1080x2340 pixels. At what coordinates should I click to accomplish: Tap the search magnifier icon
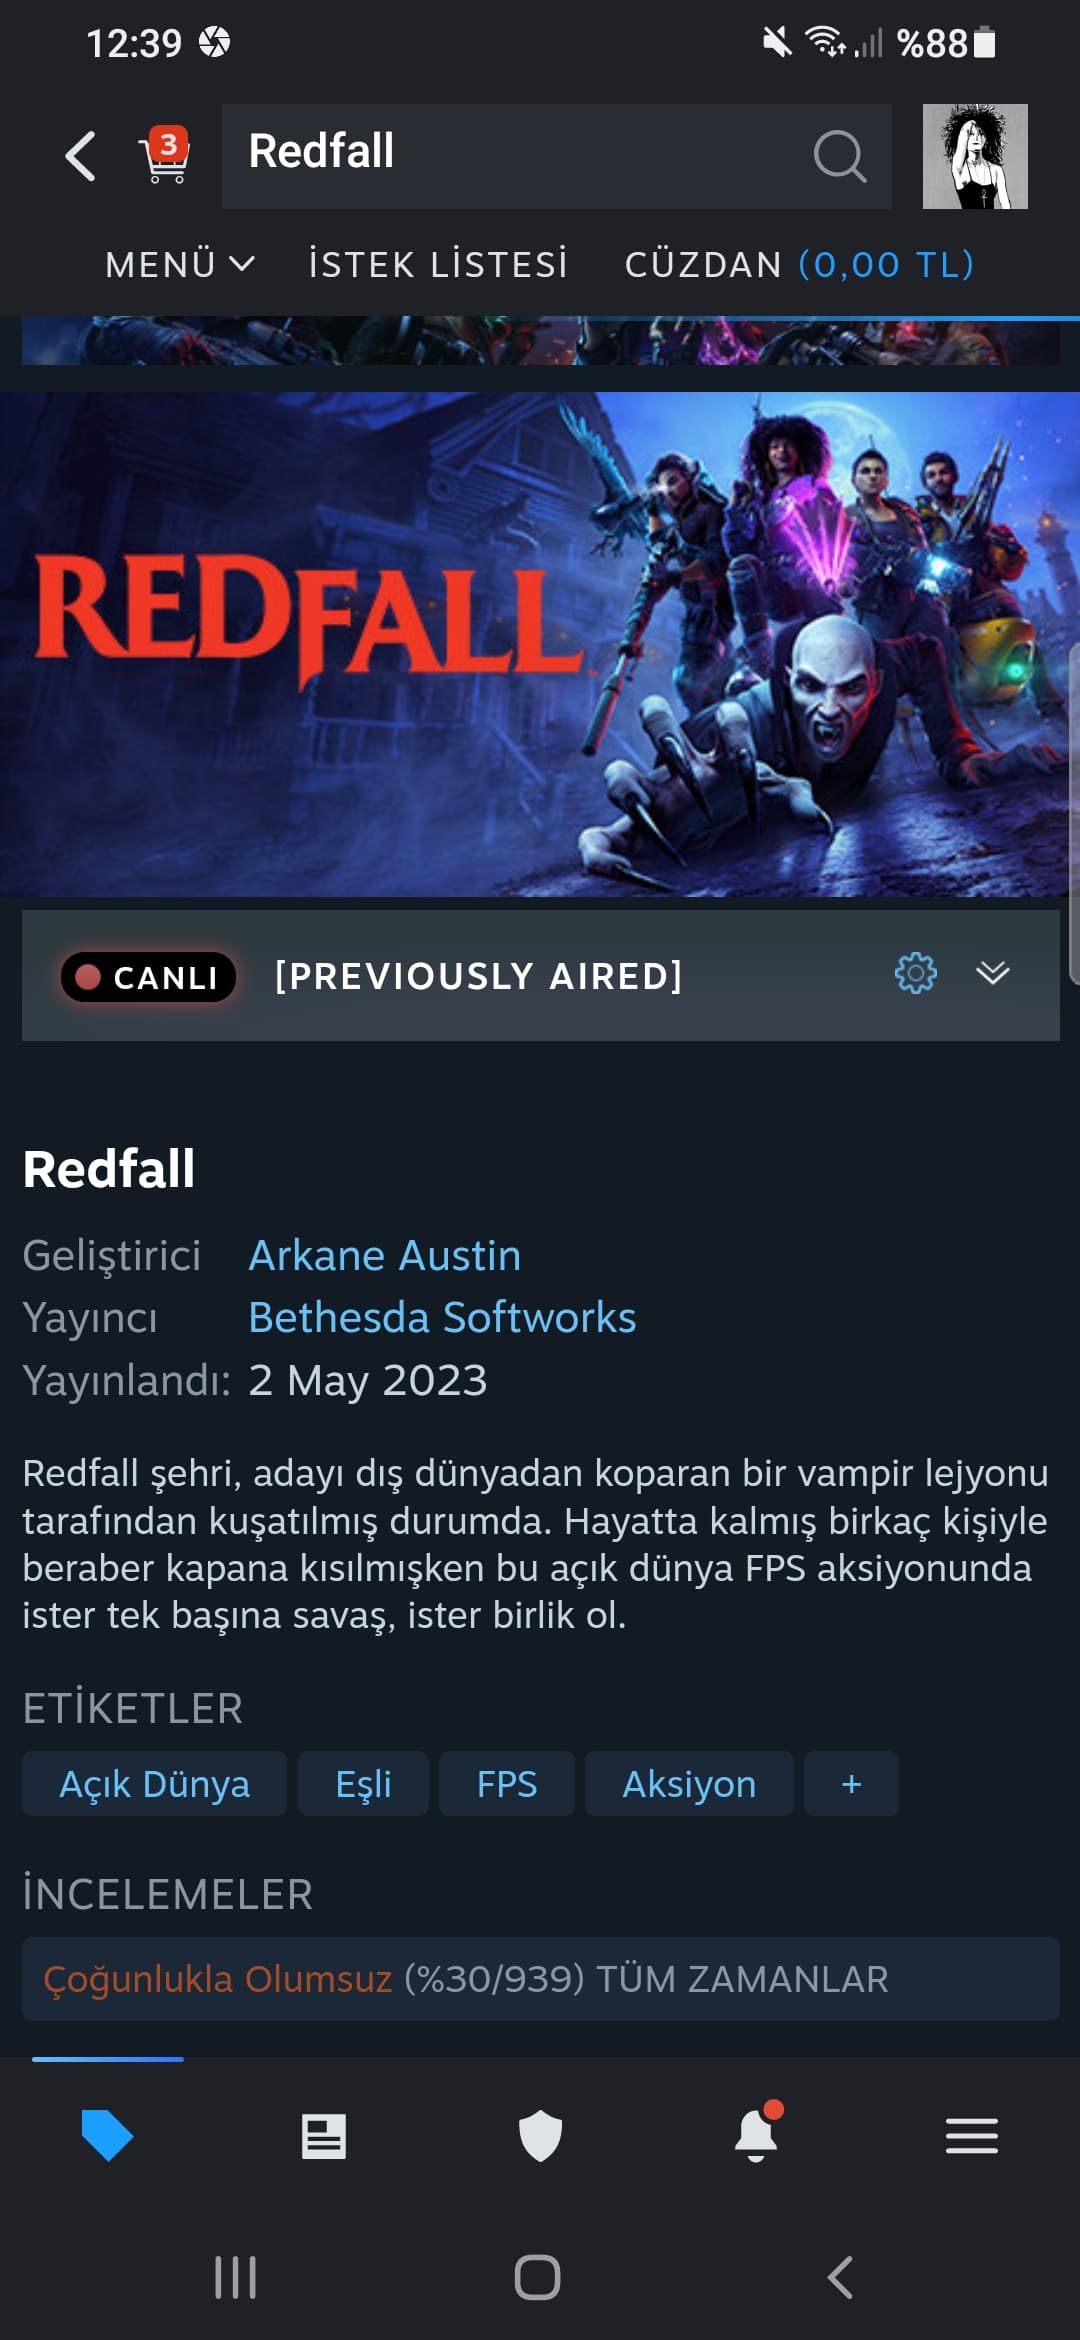pyautogui.click(x=839, y=156)
